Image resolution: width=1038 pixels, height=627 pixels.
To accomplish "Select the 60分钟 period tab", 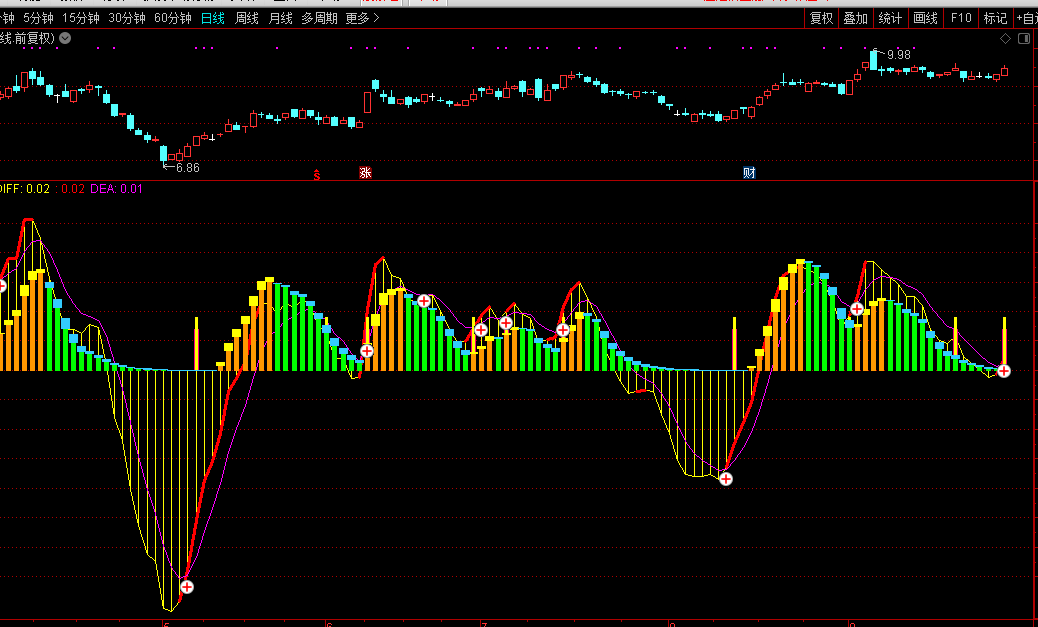I will point(172,18).
